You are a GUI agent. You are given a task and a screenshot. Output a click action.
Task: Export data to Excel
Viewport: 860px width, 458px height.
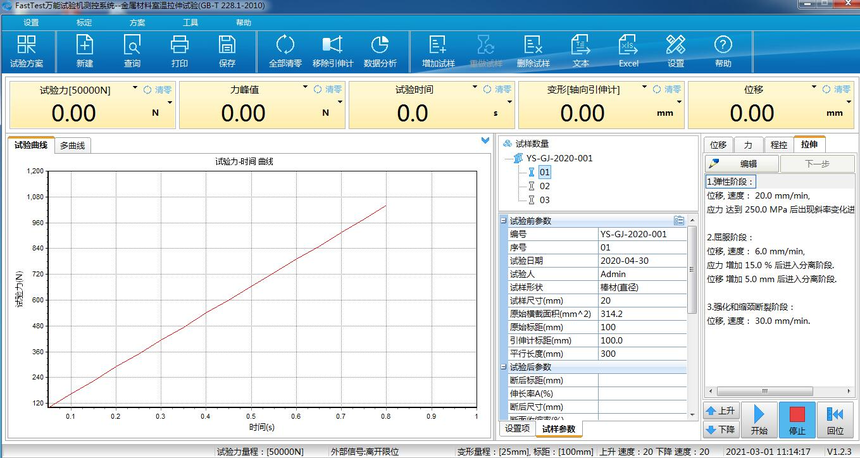point(629,51)
